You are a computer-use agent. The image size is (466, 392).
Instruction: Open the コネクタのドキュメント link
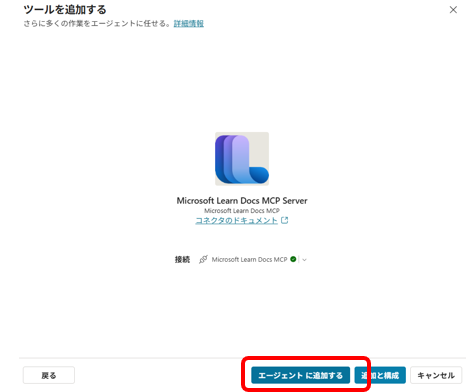(x=236, y=221)
